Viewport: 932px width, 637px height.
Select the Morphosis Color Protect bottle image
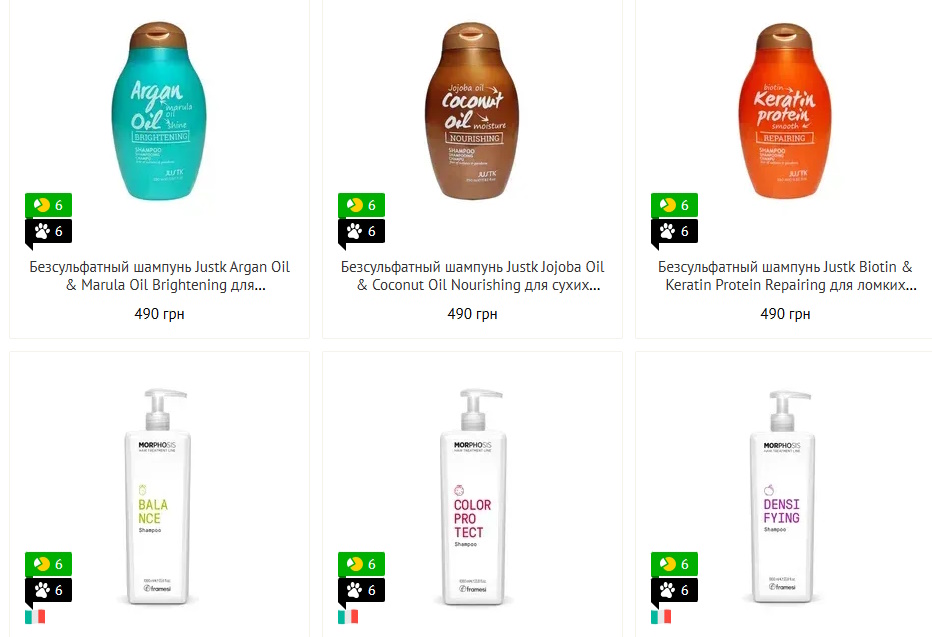click(x=473, y=497)
